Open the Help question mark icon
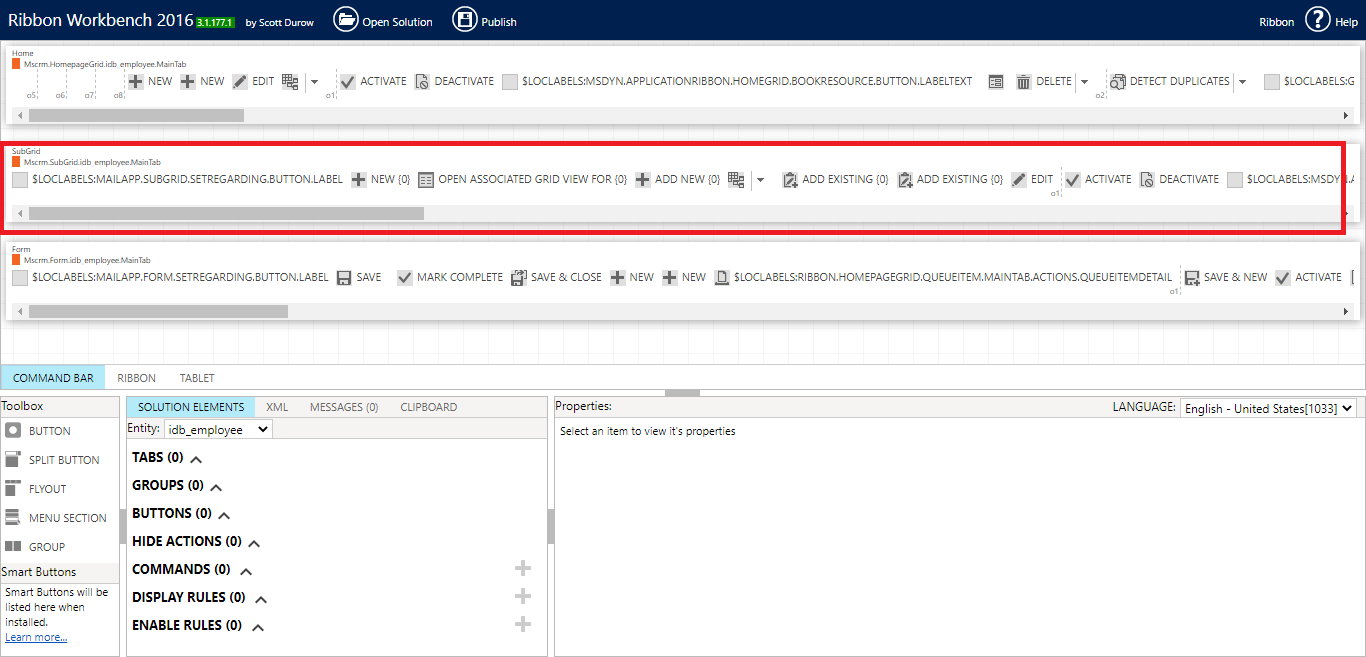This screenshot has width=1366, height=657. pos(1317,20)
